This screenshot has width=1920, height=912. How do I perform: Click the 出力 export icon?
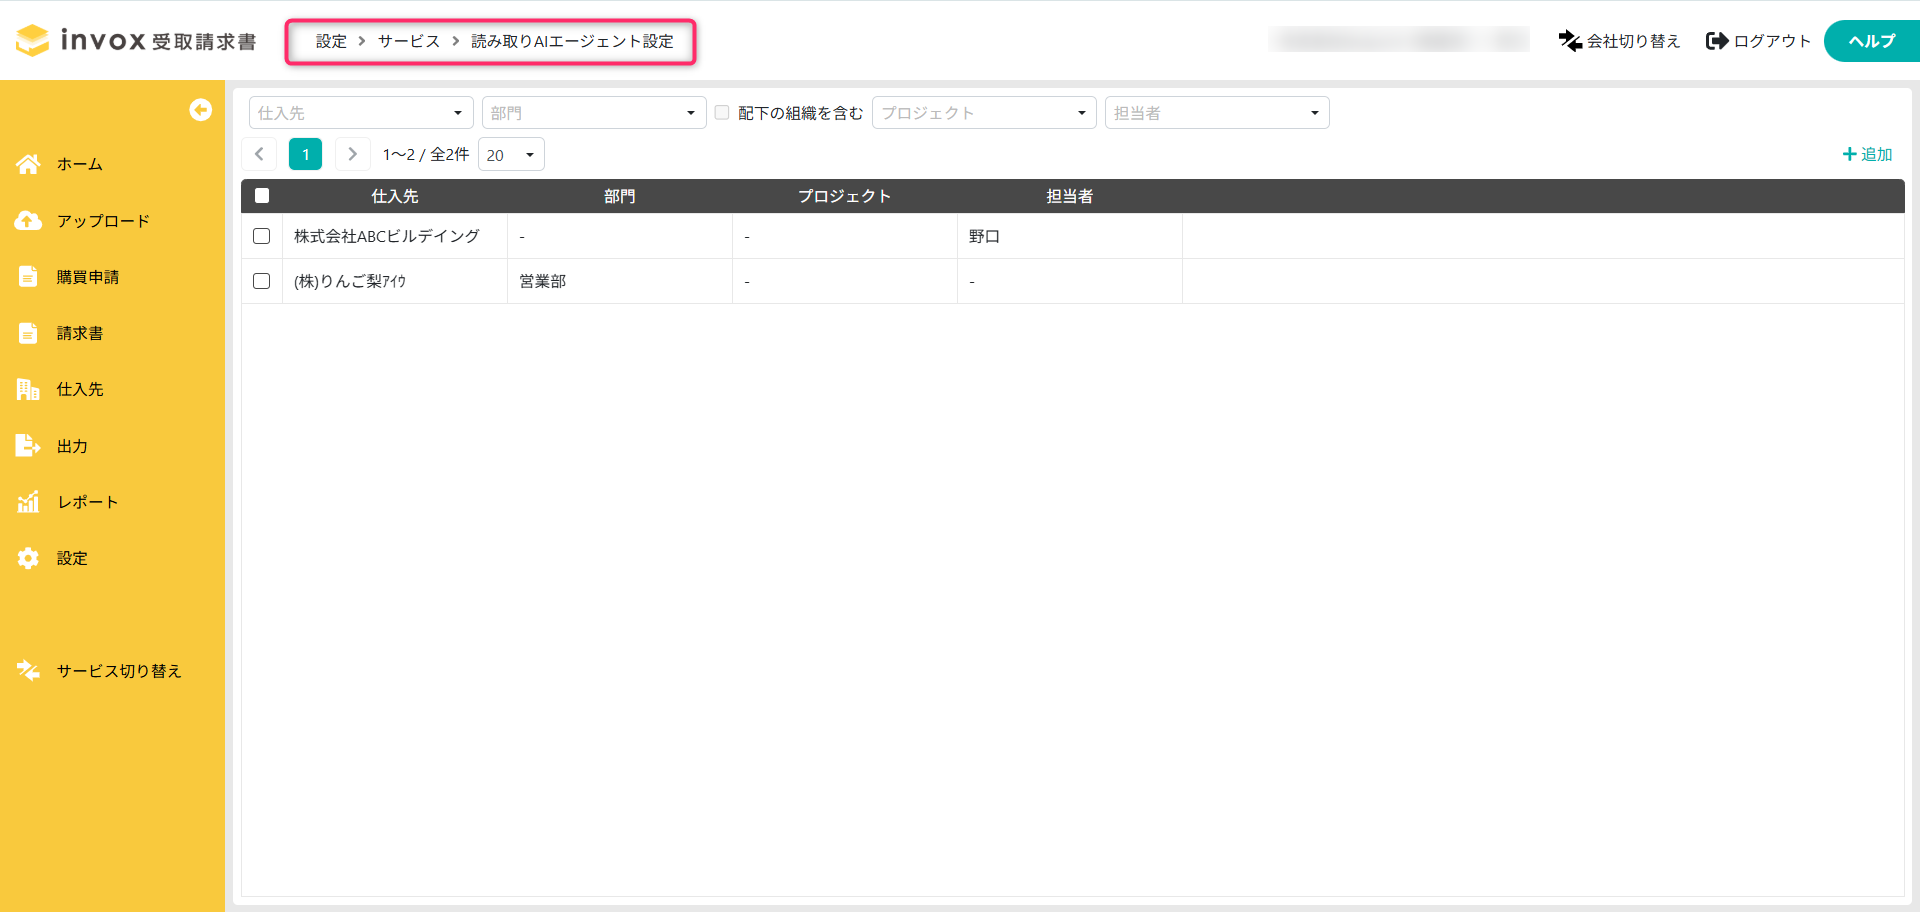[x=28, y=446]
